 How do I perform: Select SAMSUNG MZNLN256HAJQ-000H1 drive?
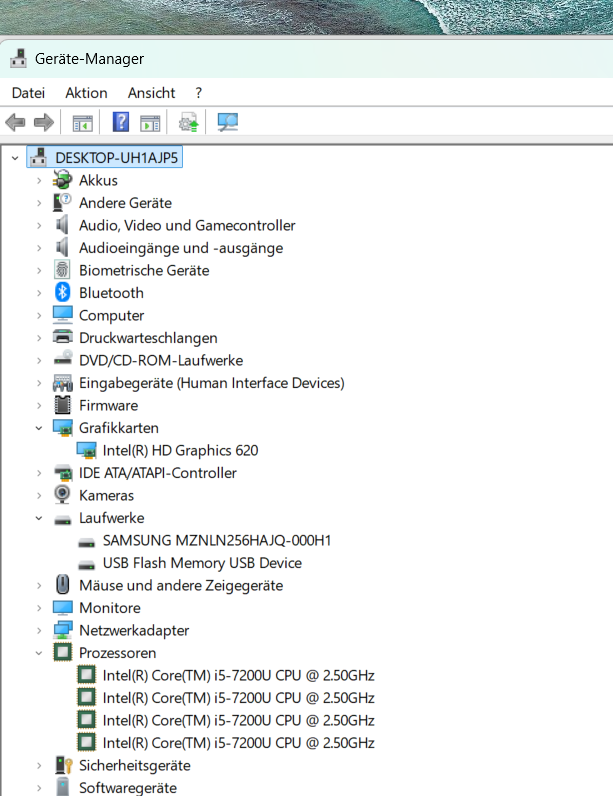click(x=217, y=540)
